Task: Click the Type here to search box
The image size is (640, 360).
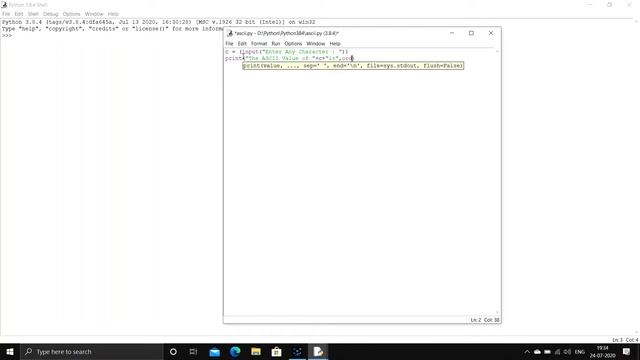Action: [92, 351]
